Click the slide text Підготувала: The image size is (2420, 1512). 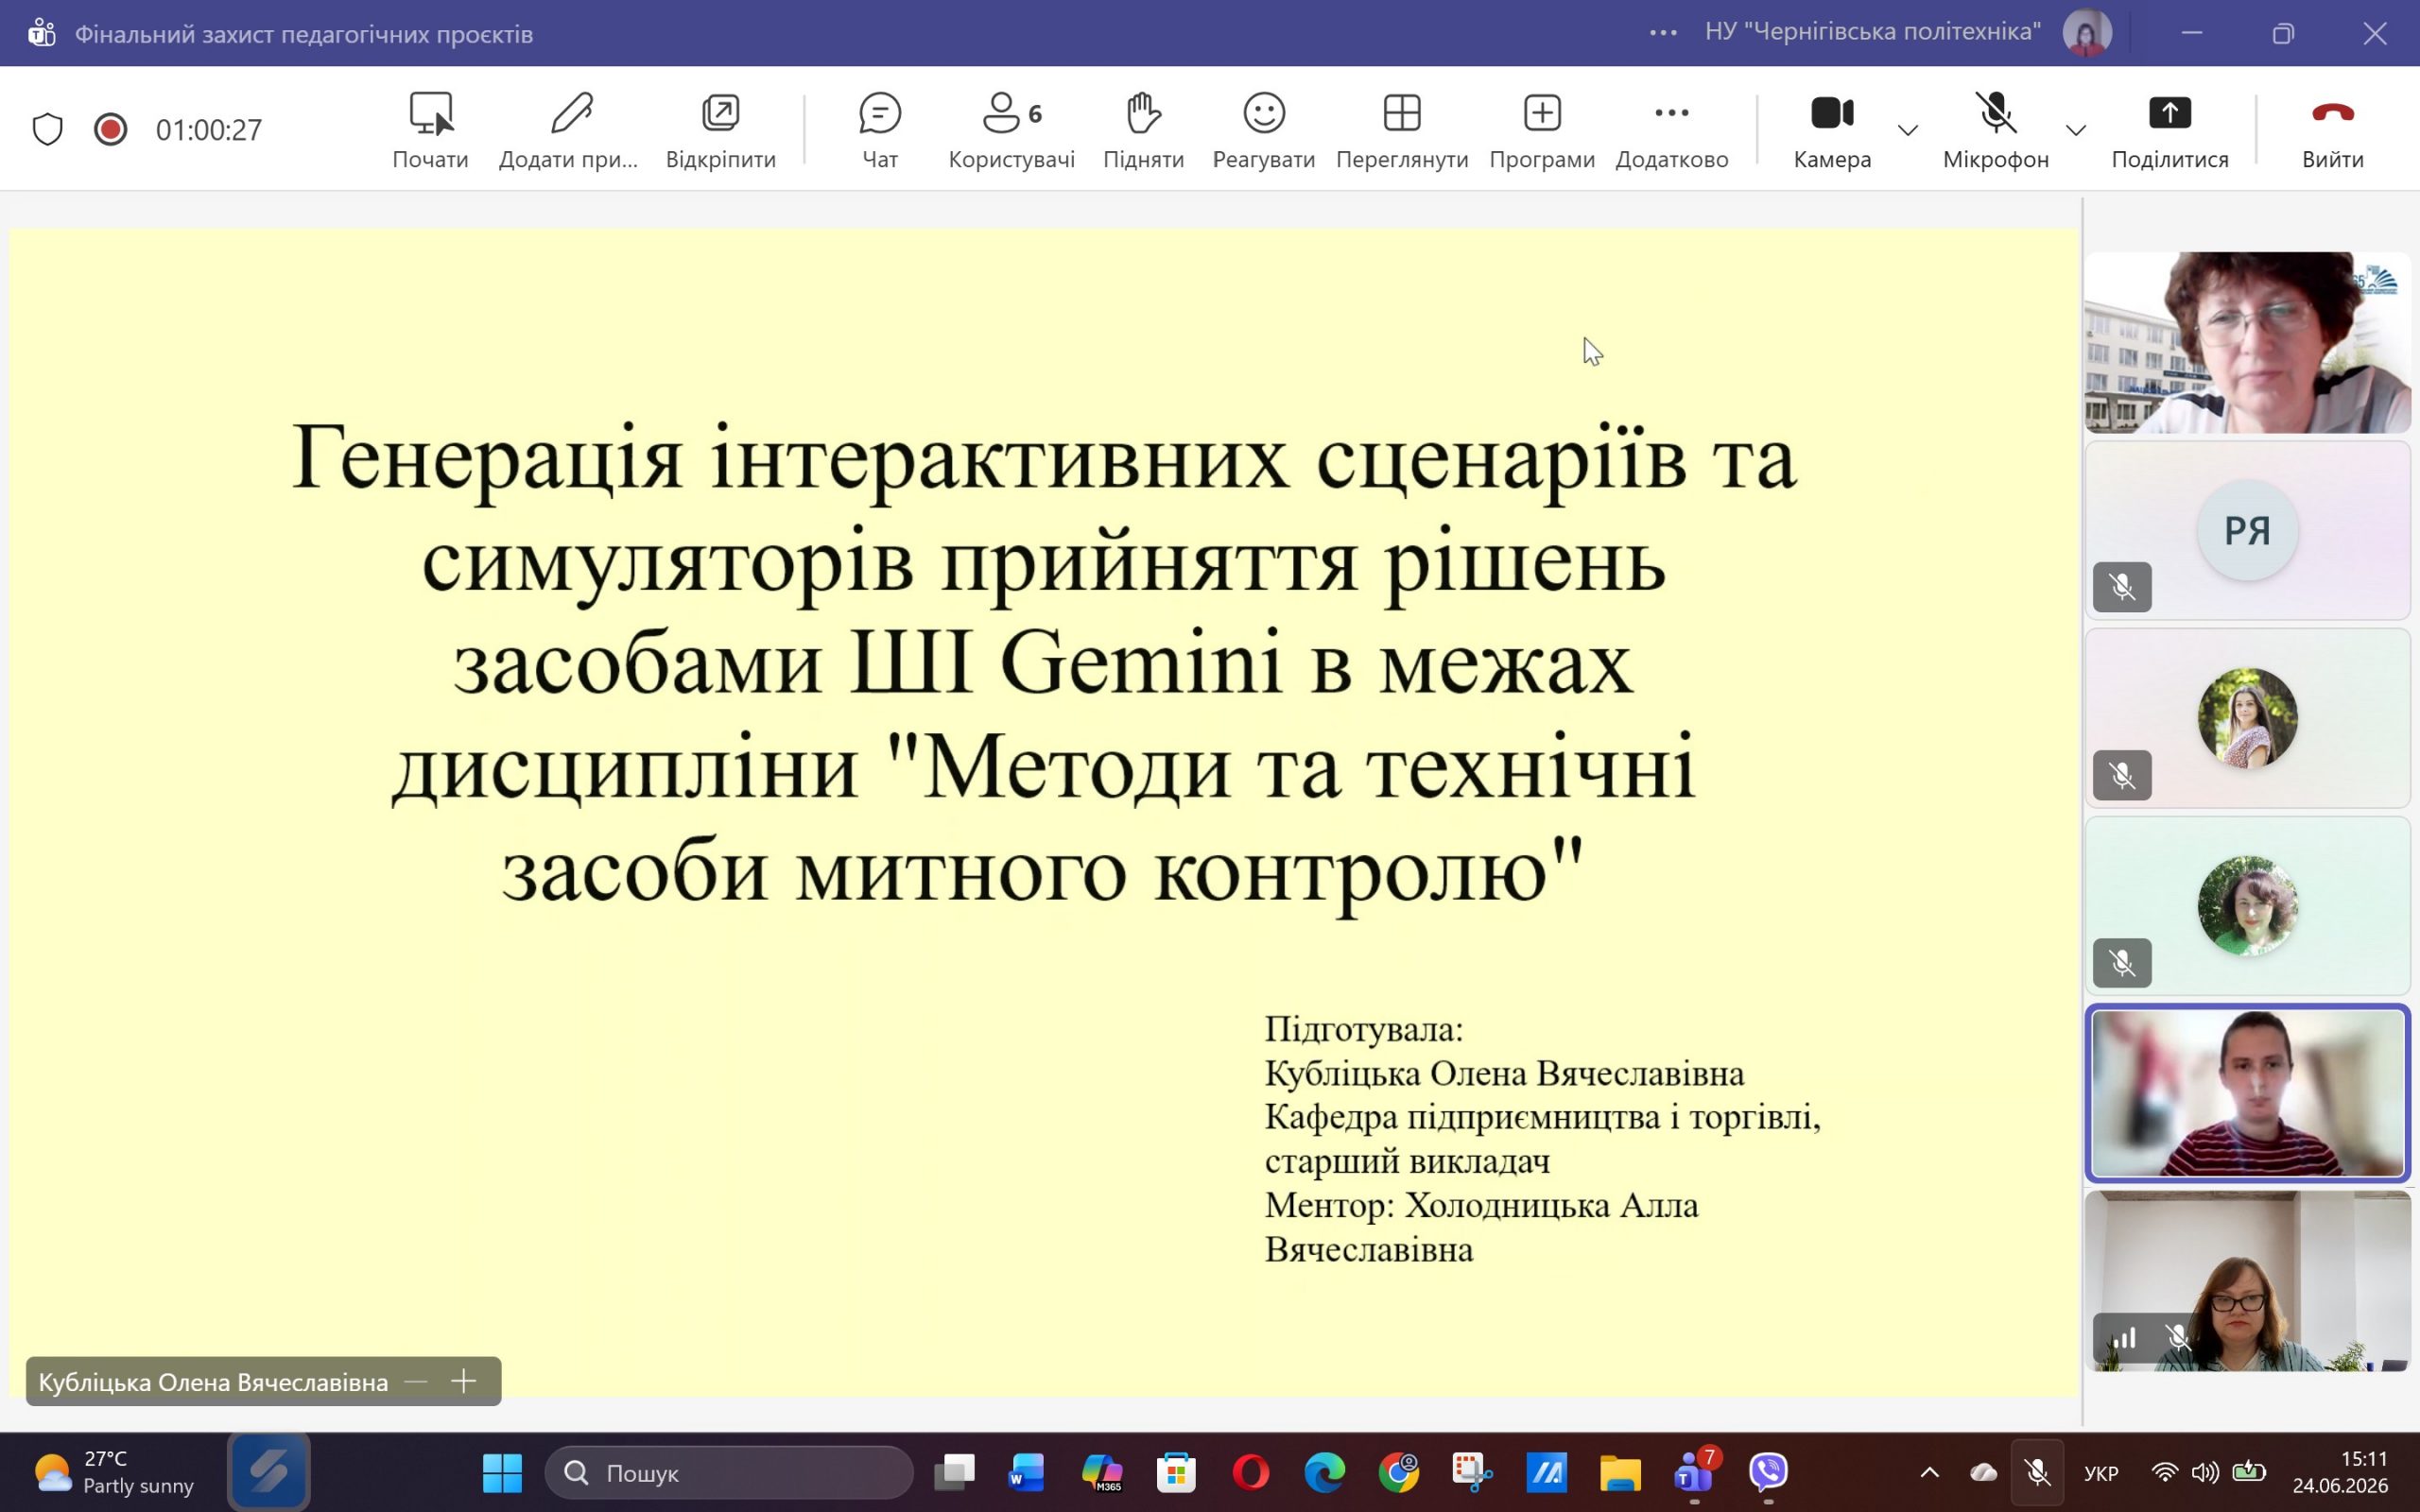(x=1364, y=1029)
